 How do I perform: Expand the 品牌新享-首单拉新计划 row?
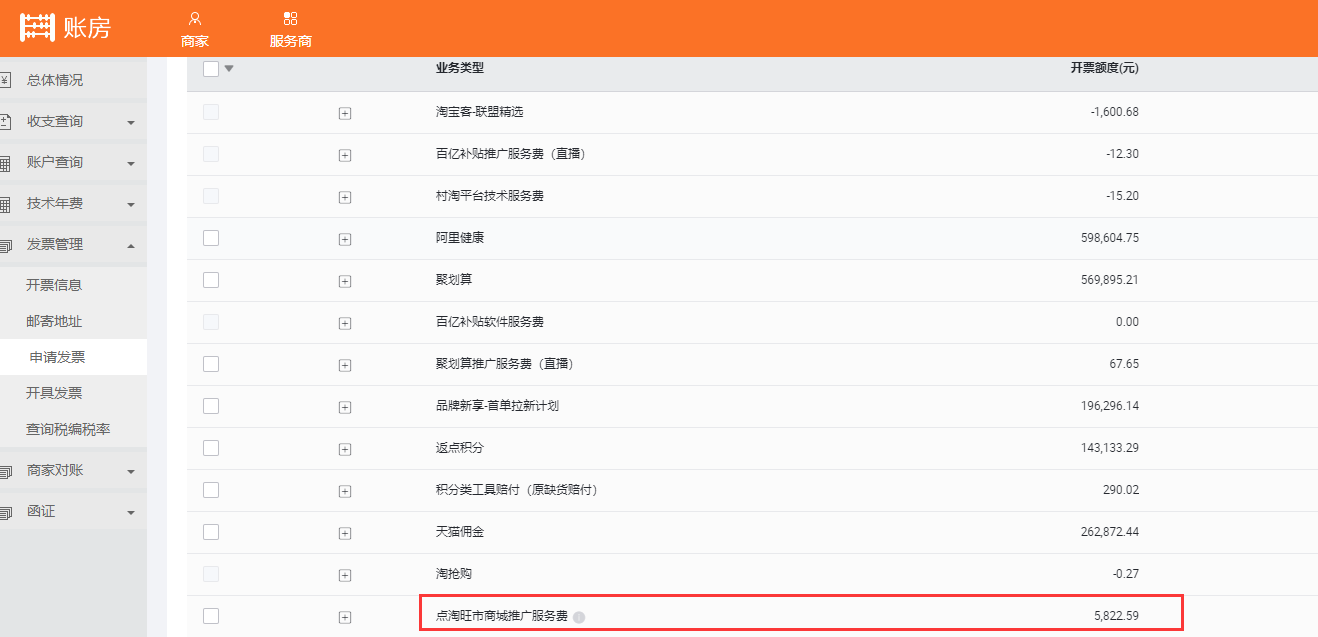point(345,407)
